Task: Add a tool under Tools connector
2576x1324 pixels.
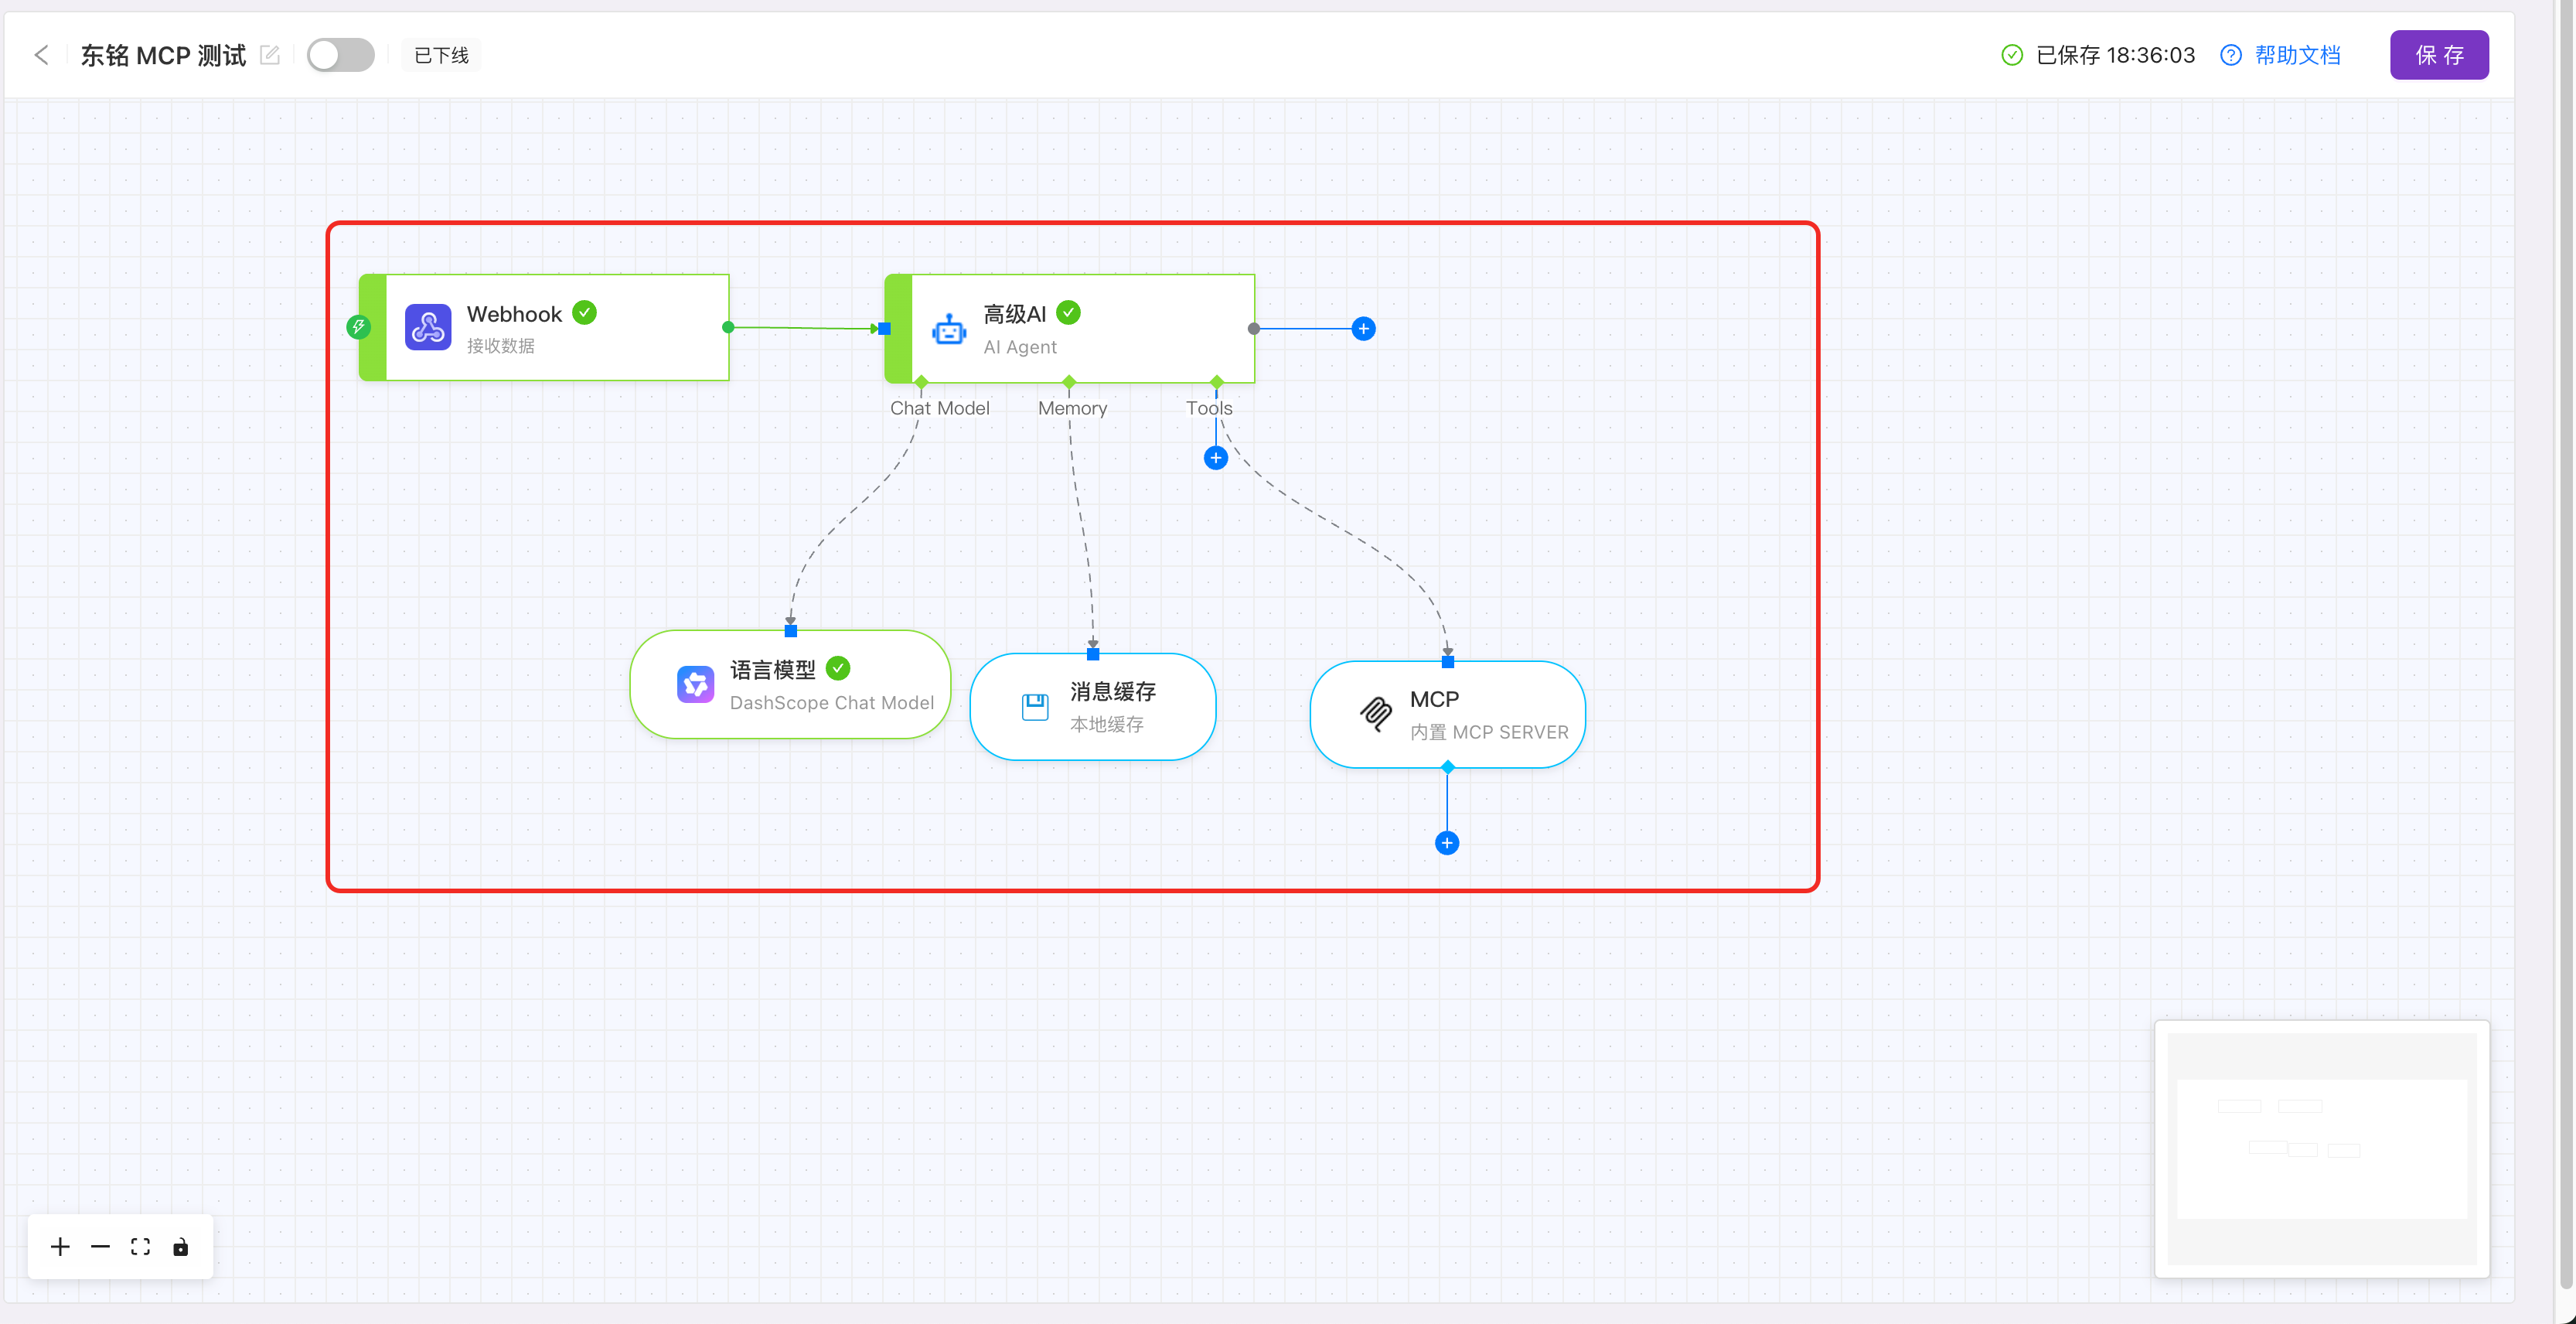Action: tap(1215, 458)
